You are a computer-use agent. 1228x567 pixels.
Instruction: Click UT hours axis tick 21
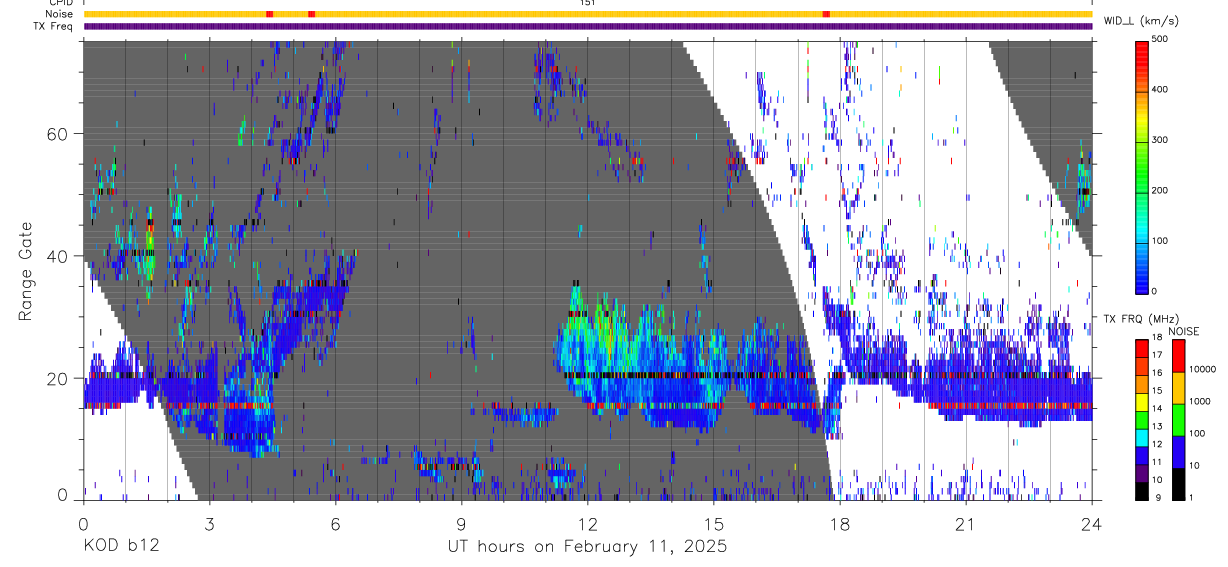pos(966,524)
